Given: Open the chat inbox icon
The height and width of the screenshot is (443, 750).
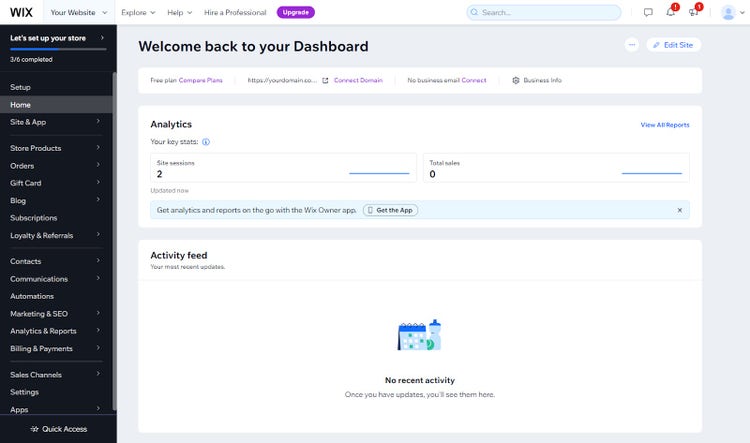Looking at the screenshot, I should (648, 12).
